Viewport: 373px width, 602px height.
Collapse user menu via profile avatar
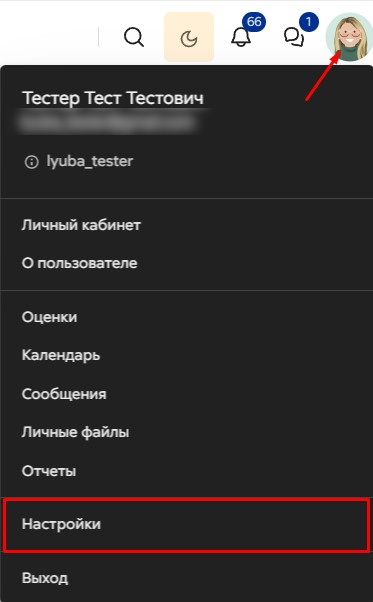point(349,37)
